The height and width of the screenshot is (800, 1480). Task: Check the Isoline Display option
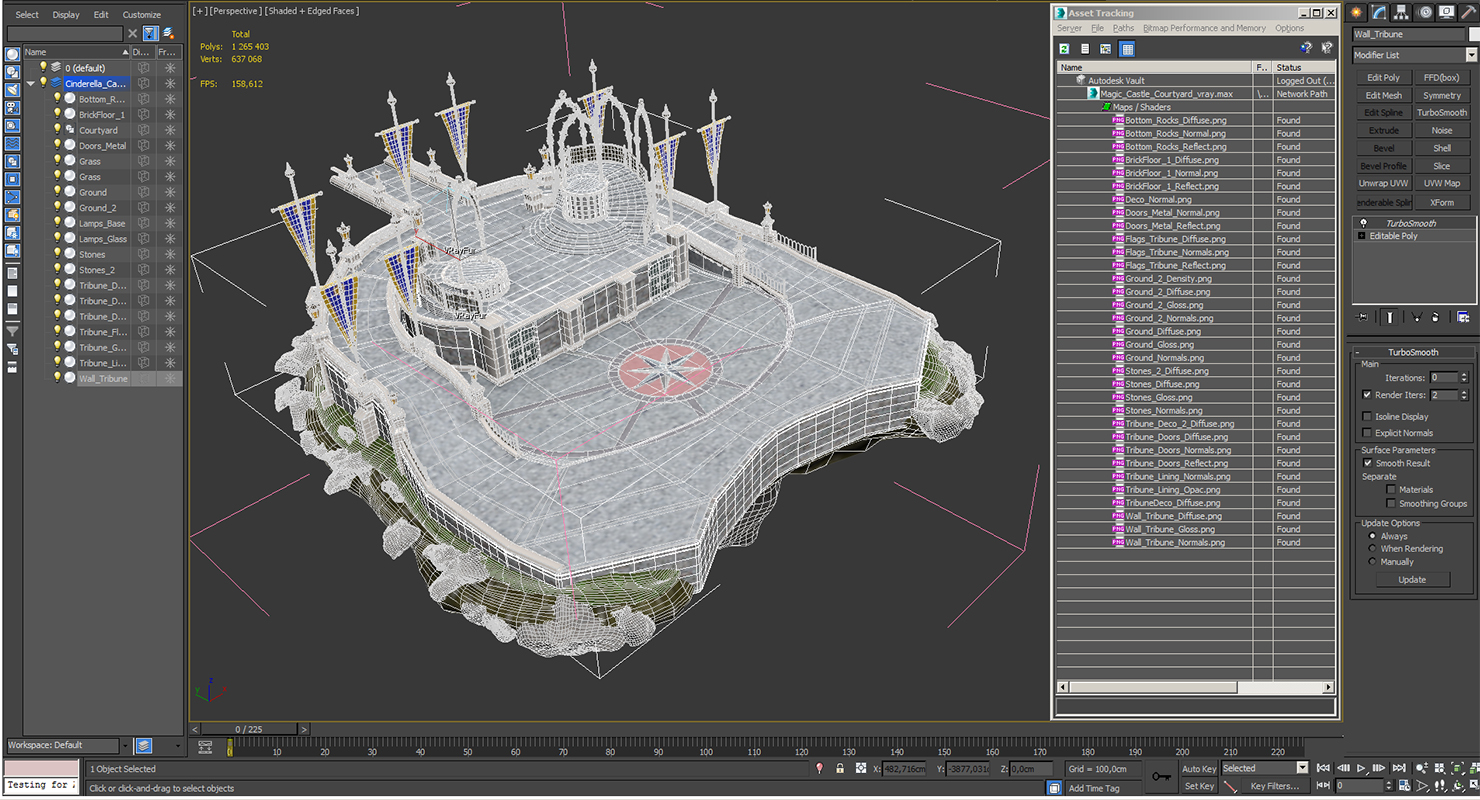1367,416
